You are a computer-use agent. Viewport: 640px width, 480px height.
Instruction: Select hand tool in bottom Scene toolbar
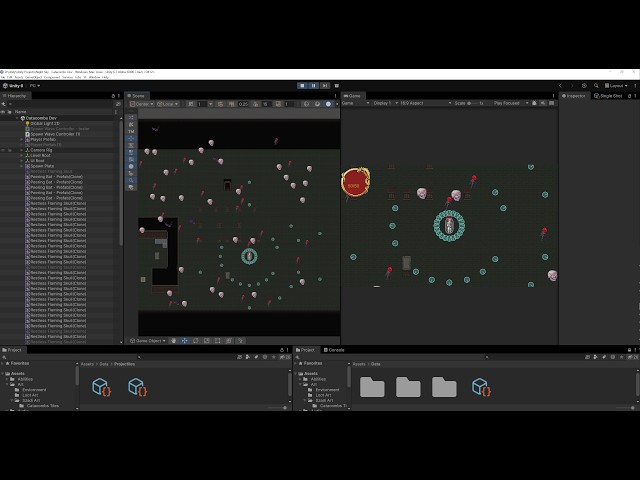173,340
